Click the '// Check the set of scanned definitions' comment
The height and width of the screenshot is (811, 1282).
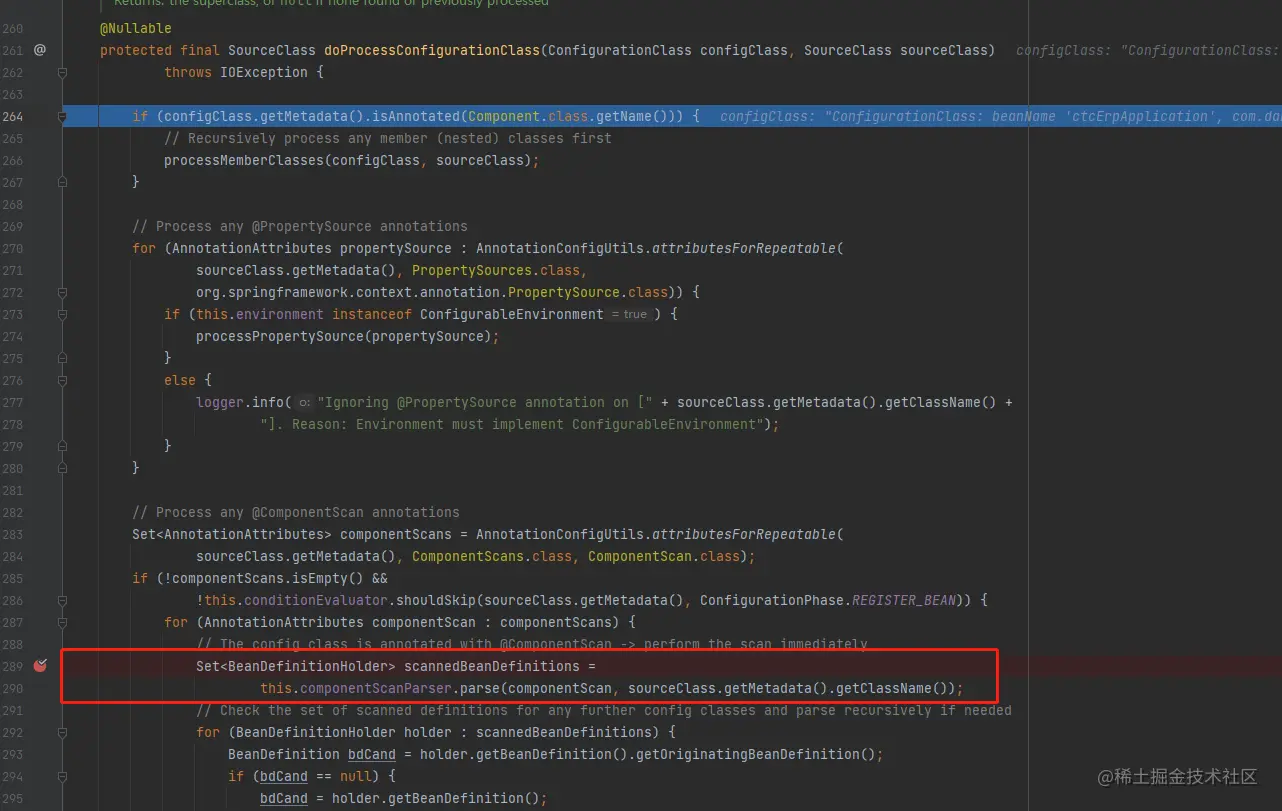604,710
